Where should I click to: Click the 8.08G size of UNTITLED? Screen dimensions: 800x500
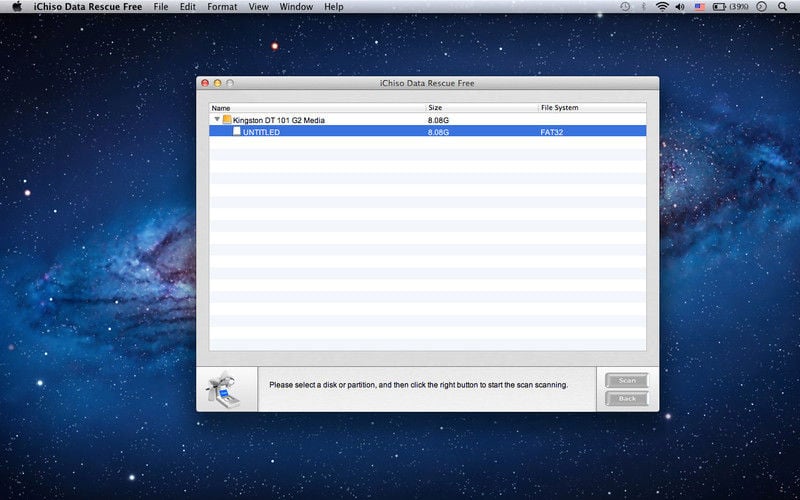pyautogui.click(x=438, y=132)
